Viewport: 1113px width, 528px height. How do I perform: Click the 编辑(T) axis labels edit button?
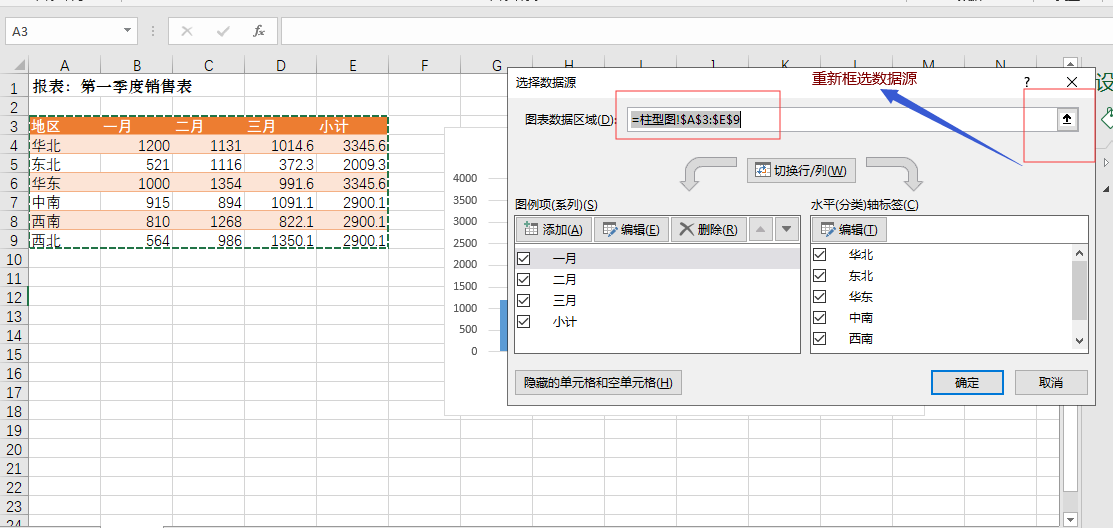(x=849, y=229)
